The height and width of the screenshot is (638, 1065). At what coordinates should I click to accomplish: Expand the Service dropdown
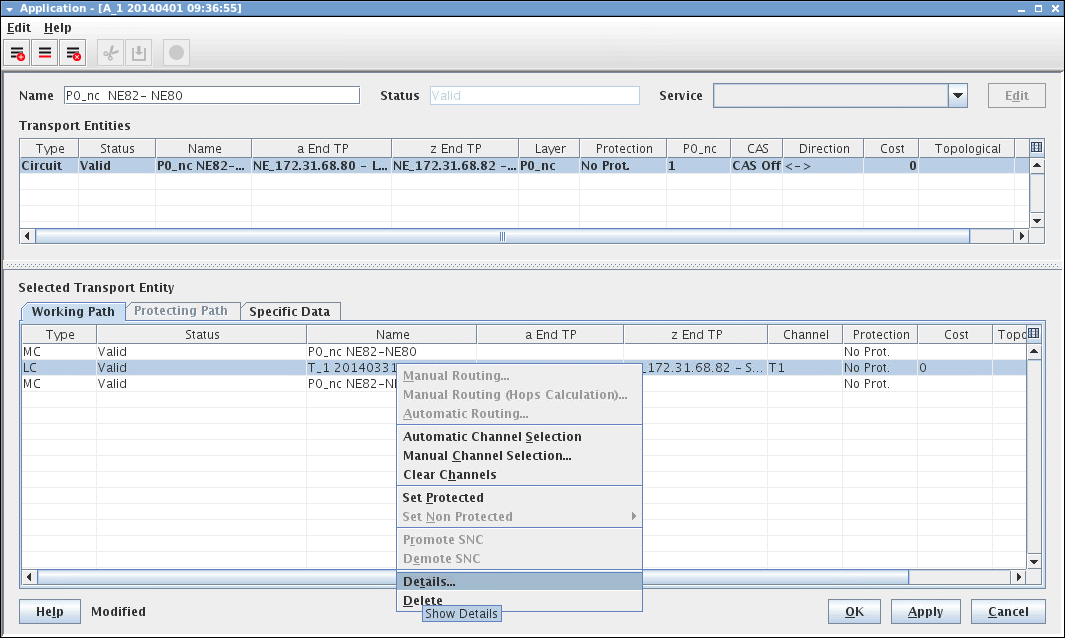point(958,96)
